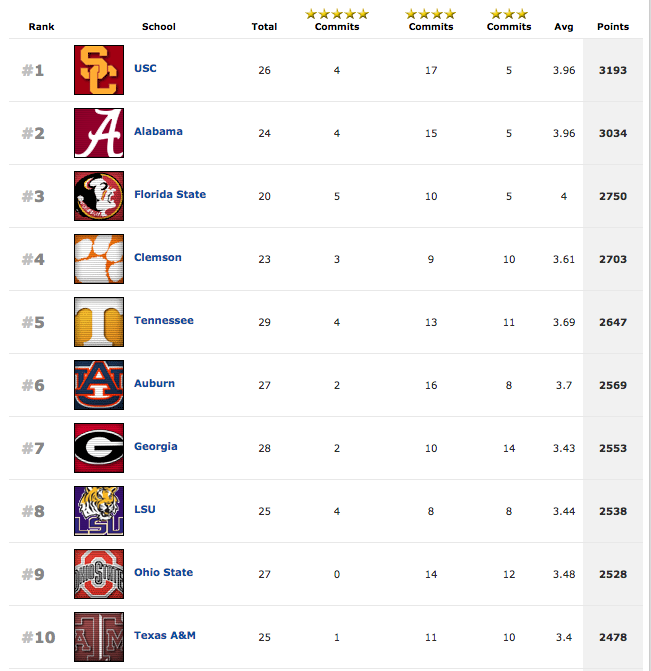Viewport: 651px width, 671px height.
Task: Click the Total column header
Action: coord(264,27)
